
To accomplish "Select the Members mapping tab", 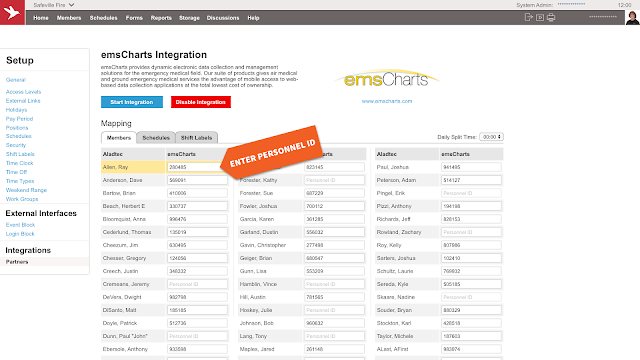I will (x=119, y=138).
